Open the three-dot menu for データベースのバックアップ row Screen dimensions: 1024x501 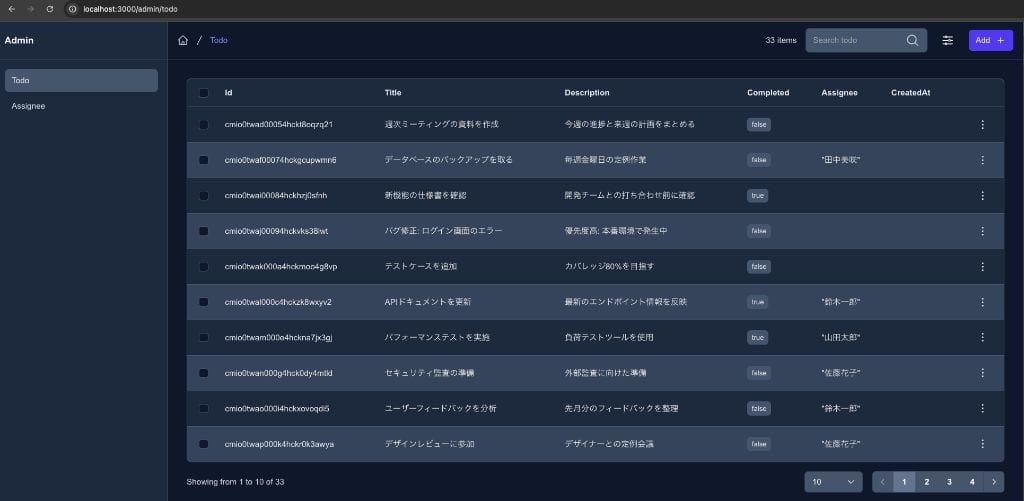pyautogui.click(x=982, y=160)
